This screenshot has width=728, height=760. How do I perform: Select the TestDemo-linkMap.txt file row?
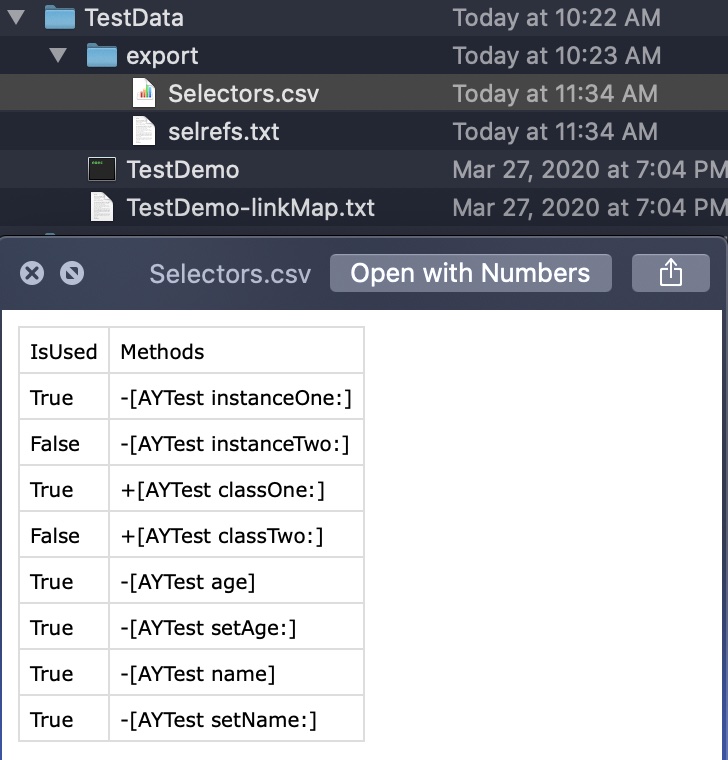(x=364, y=207)
